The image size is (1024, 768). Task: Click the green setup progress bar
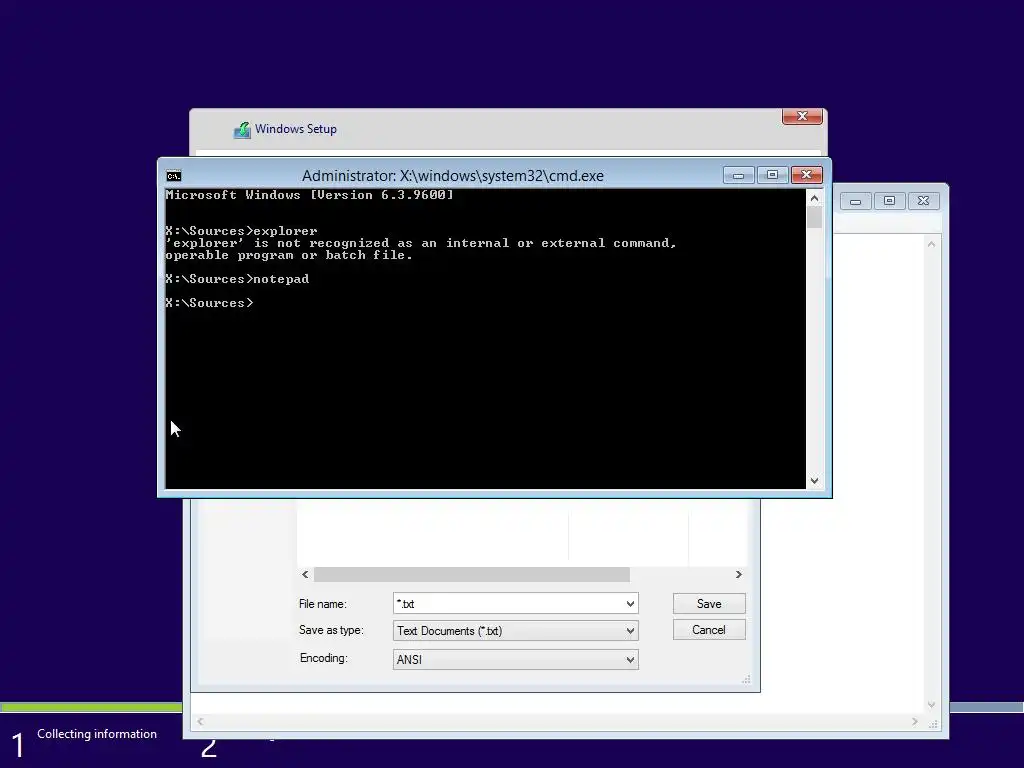pyautogui.click(x=91, y=707)
